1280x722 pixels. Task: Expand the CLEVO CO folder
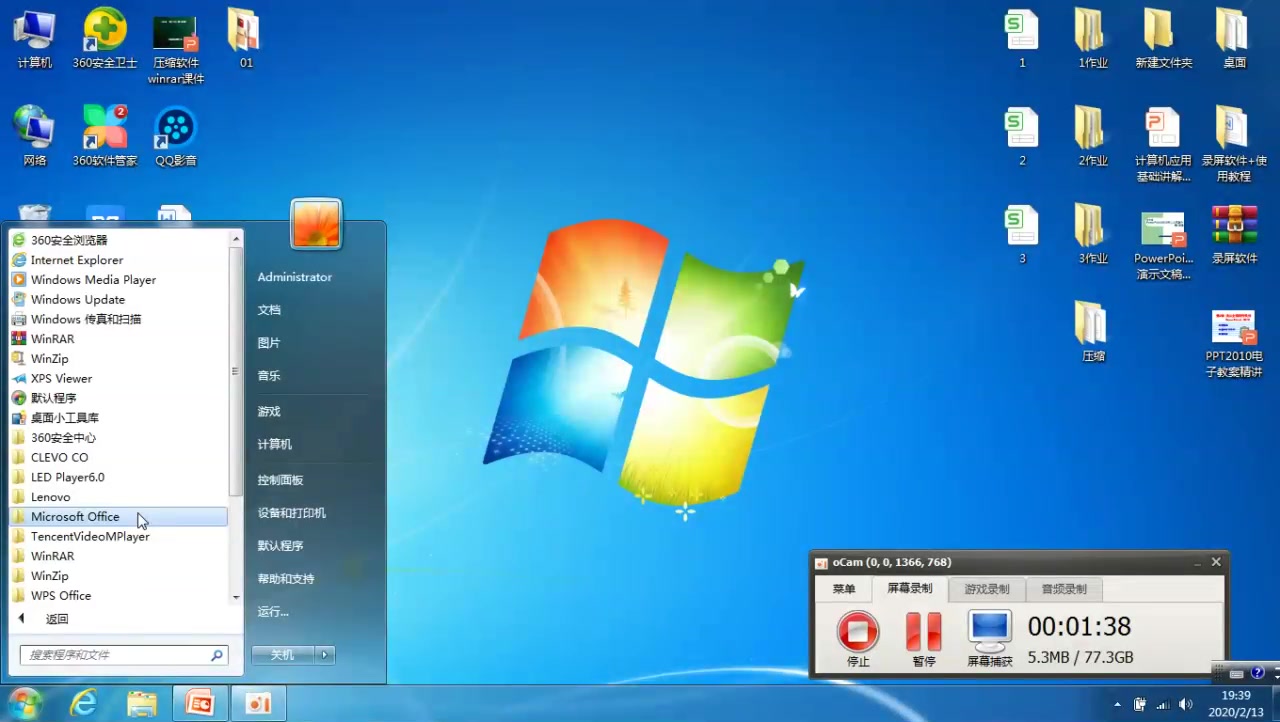118,458
